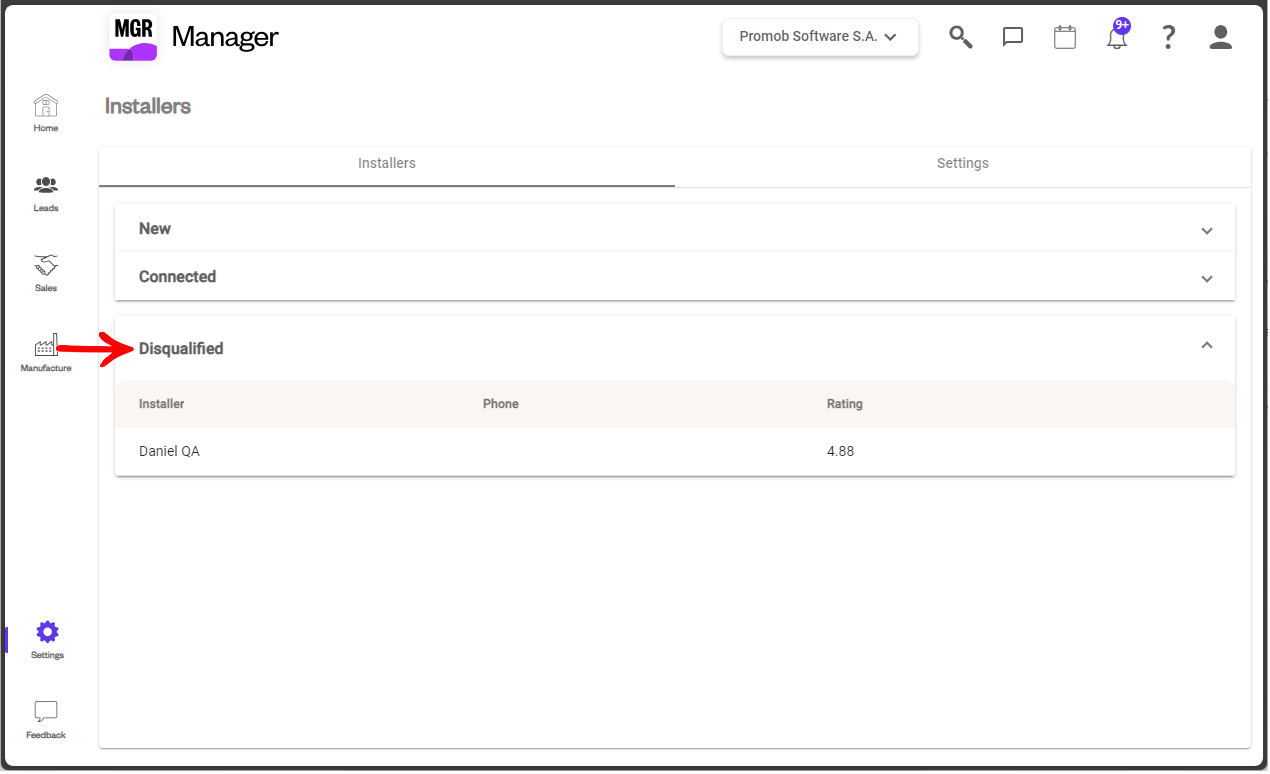This screenshot has height=774, width=1270.
Task: Click the Connected section header
Action: (675, 277)
